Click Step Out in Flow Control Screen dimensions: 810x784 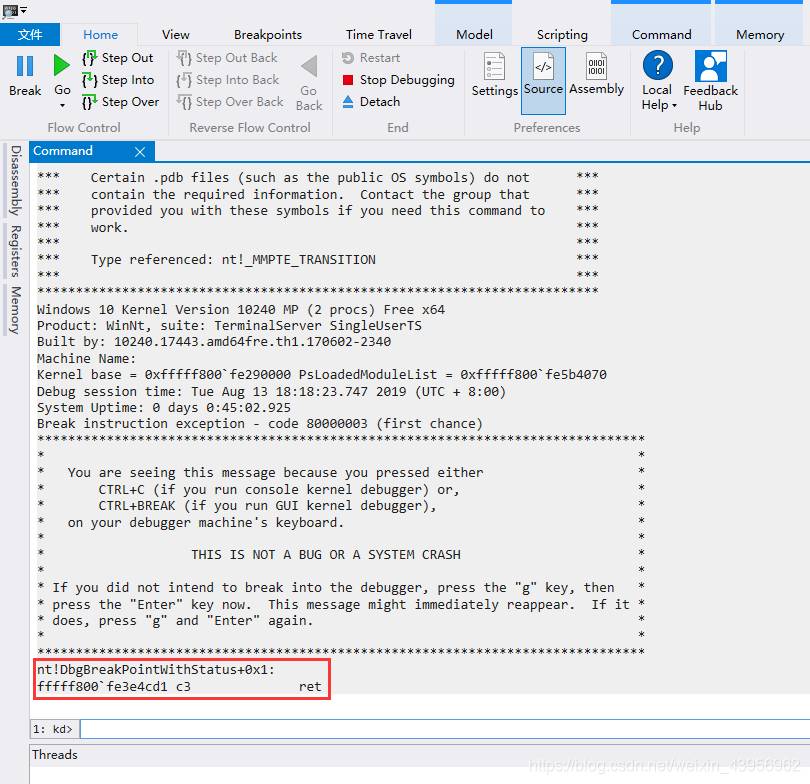tap(118, 58)
